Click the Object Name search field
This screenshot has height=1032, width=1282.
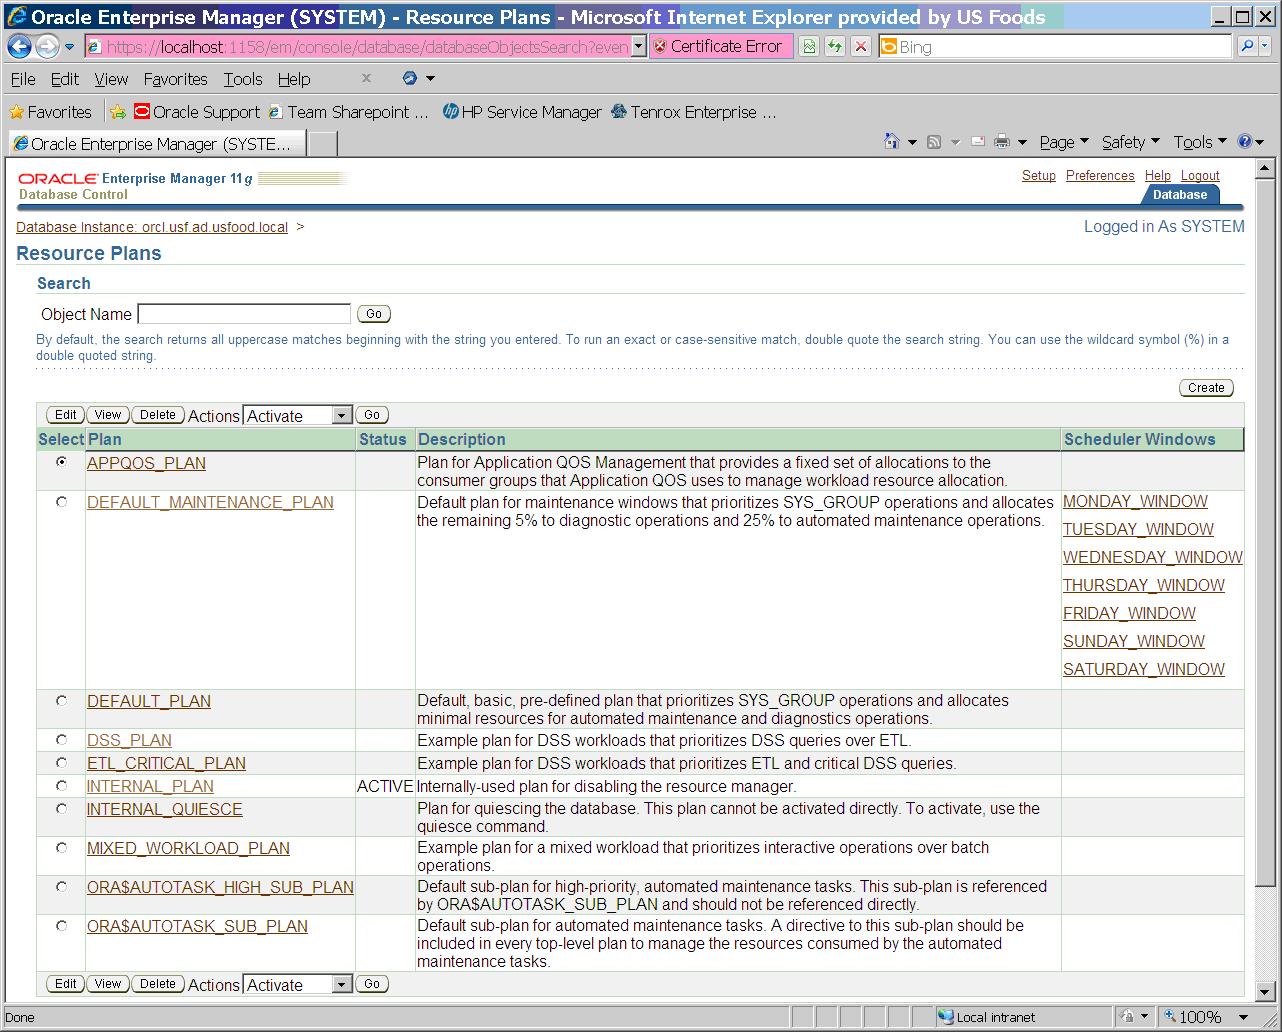pyautogui.click(x=244, y=314)
